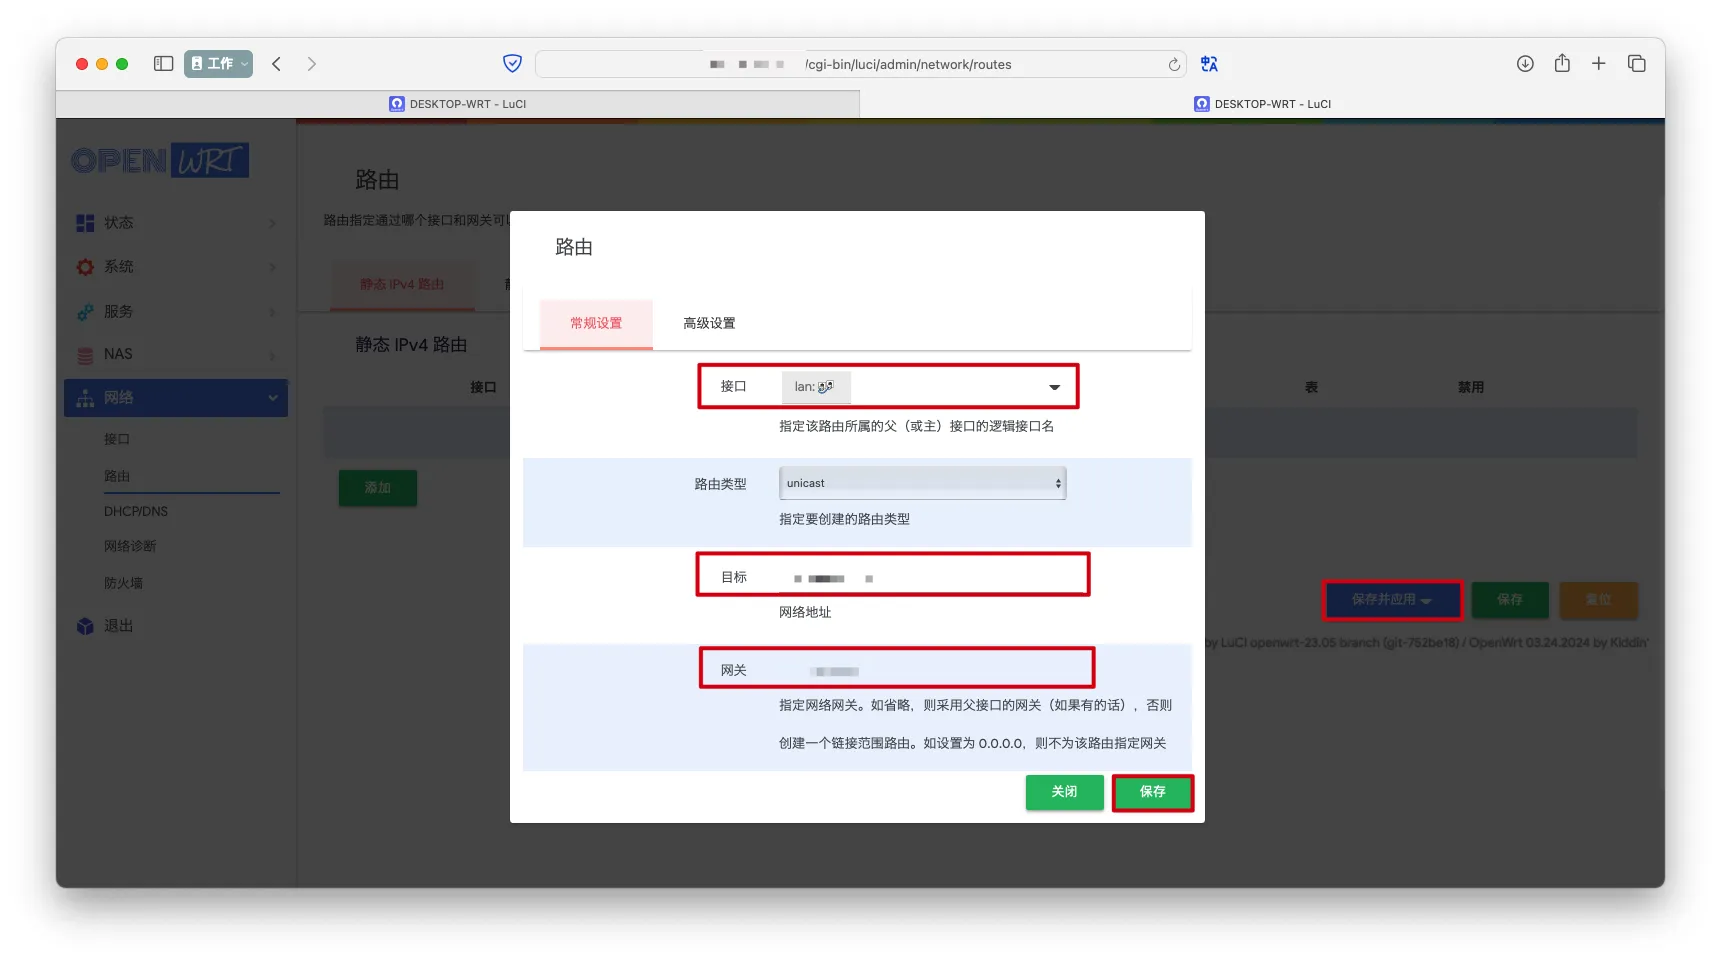Show the tab overview icon

point(1636,64)
